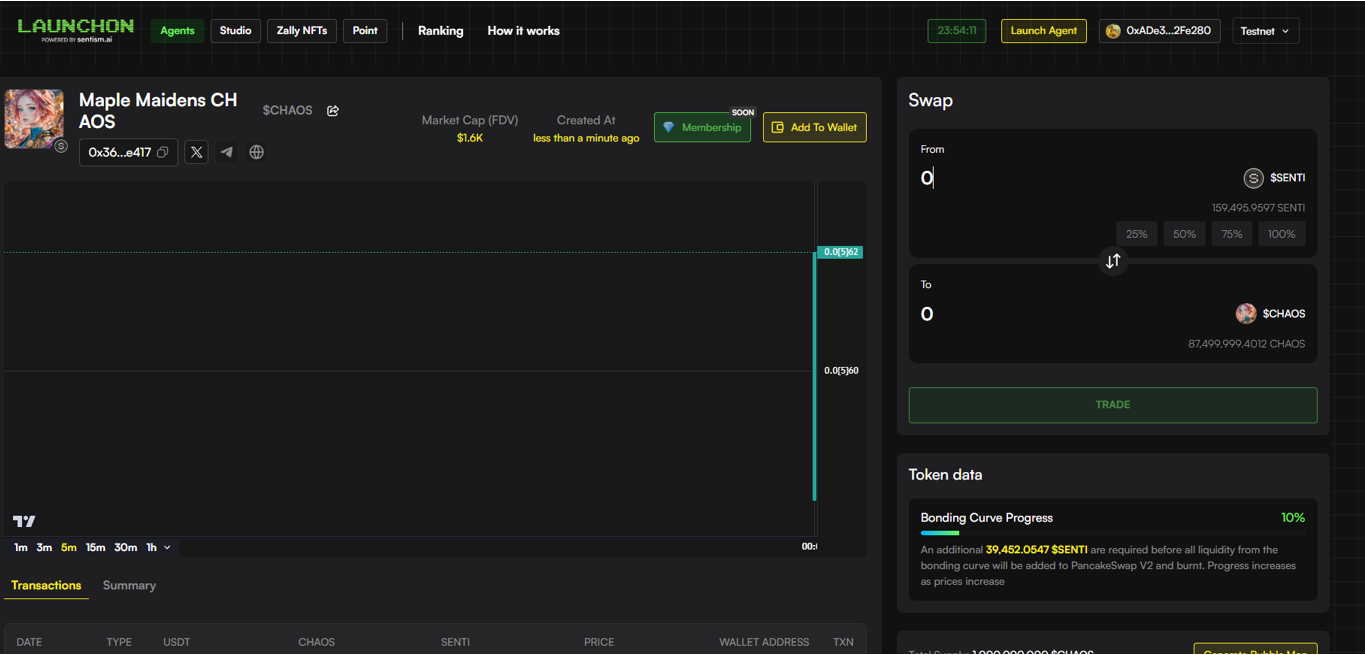Click the 0.0(5)62 price label on chart
The image size is (1365, 655).
click(x=840, y=252)
